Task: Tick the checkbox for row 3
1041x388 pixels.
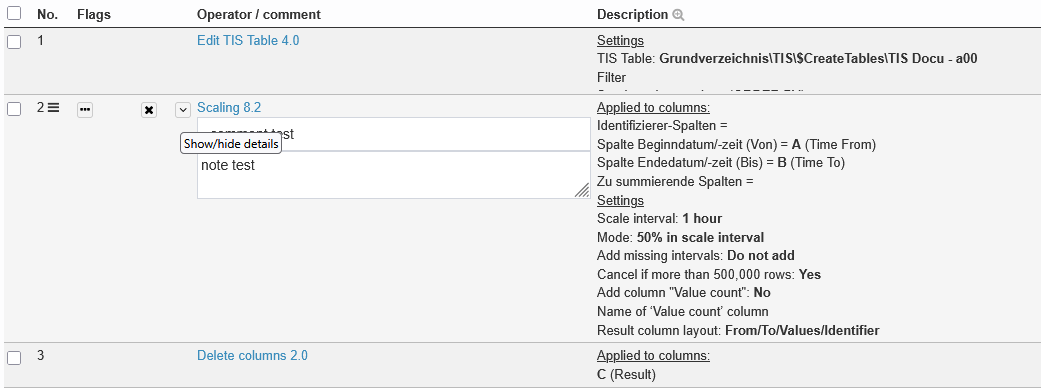Action: tap(14, 357)
